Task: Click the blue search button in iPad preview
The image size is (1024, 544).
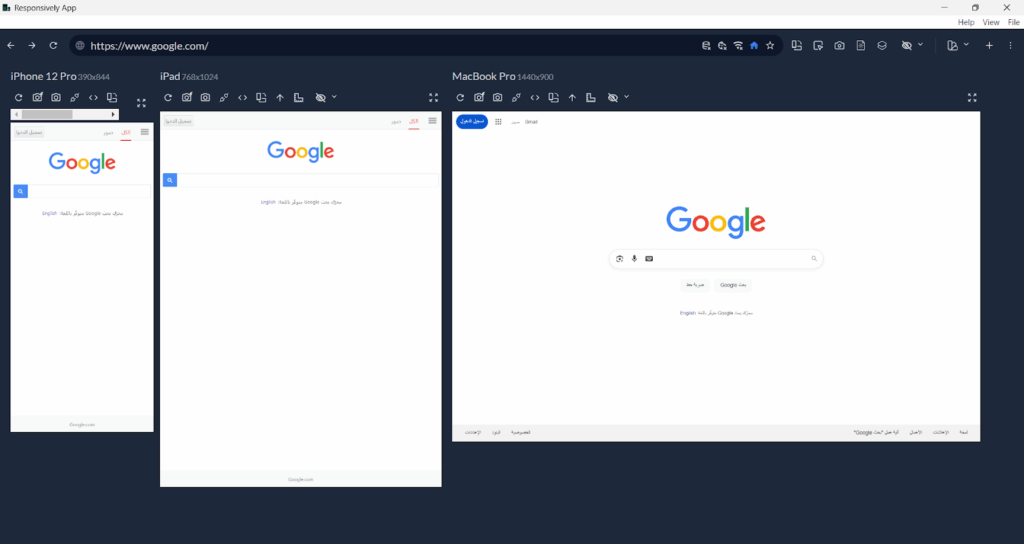Action: pyautogui.click(x=170, y=180)
